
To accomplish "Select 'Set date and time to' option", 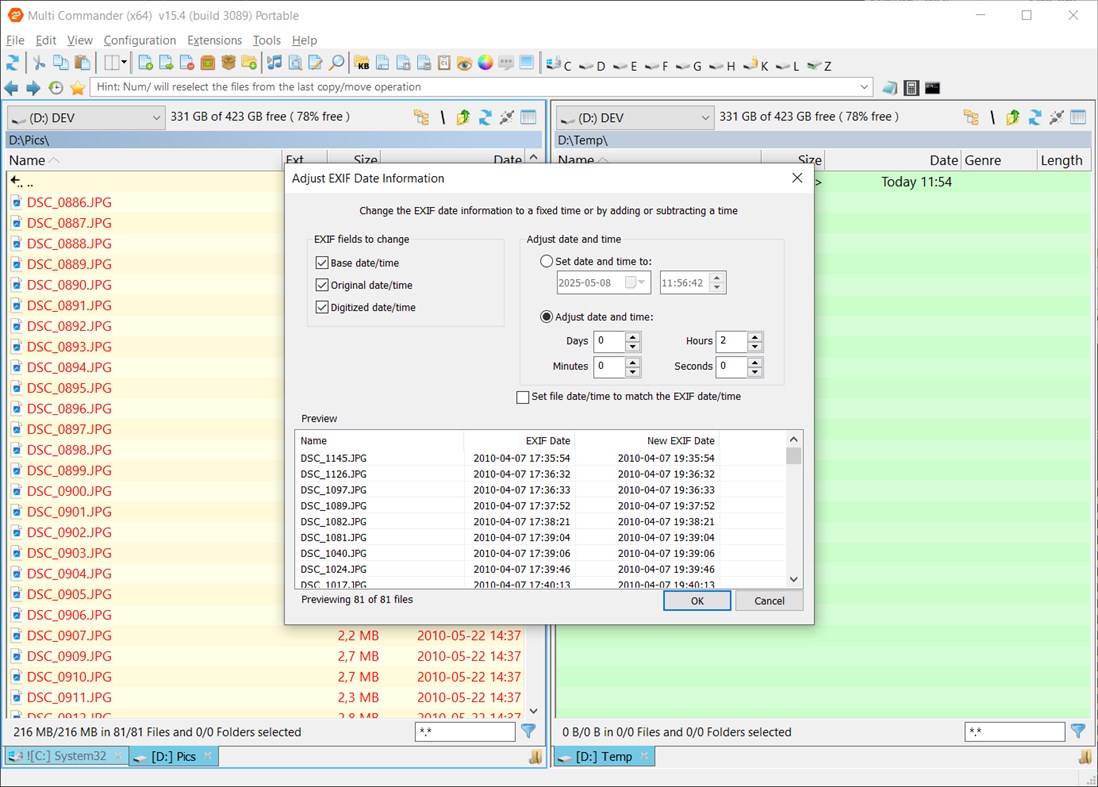I will 546,261.
